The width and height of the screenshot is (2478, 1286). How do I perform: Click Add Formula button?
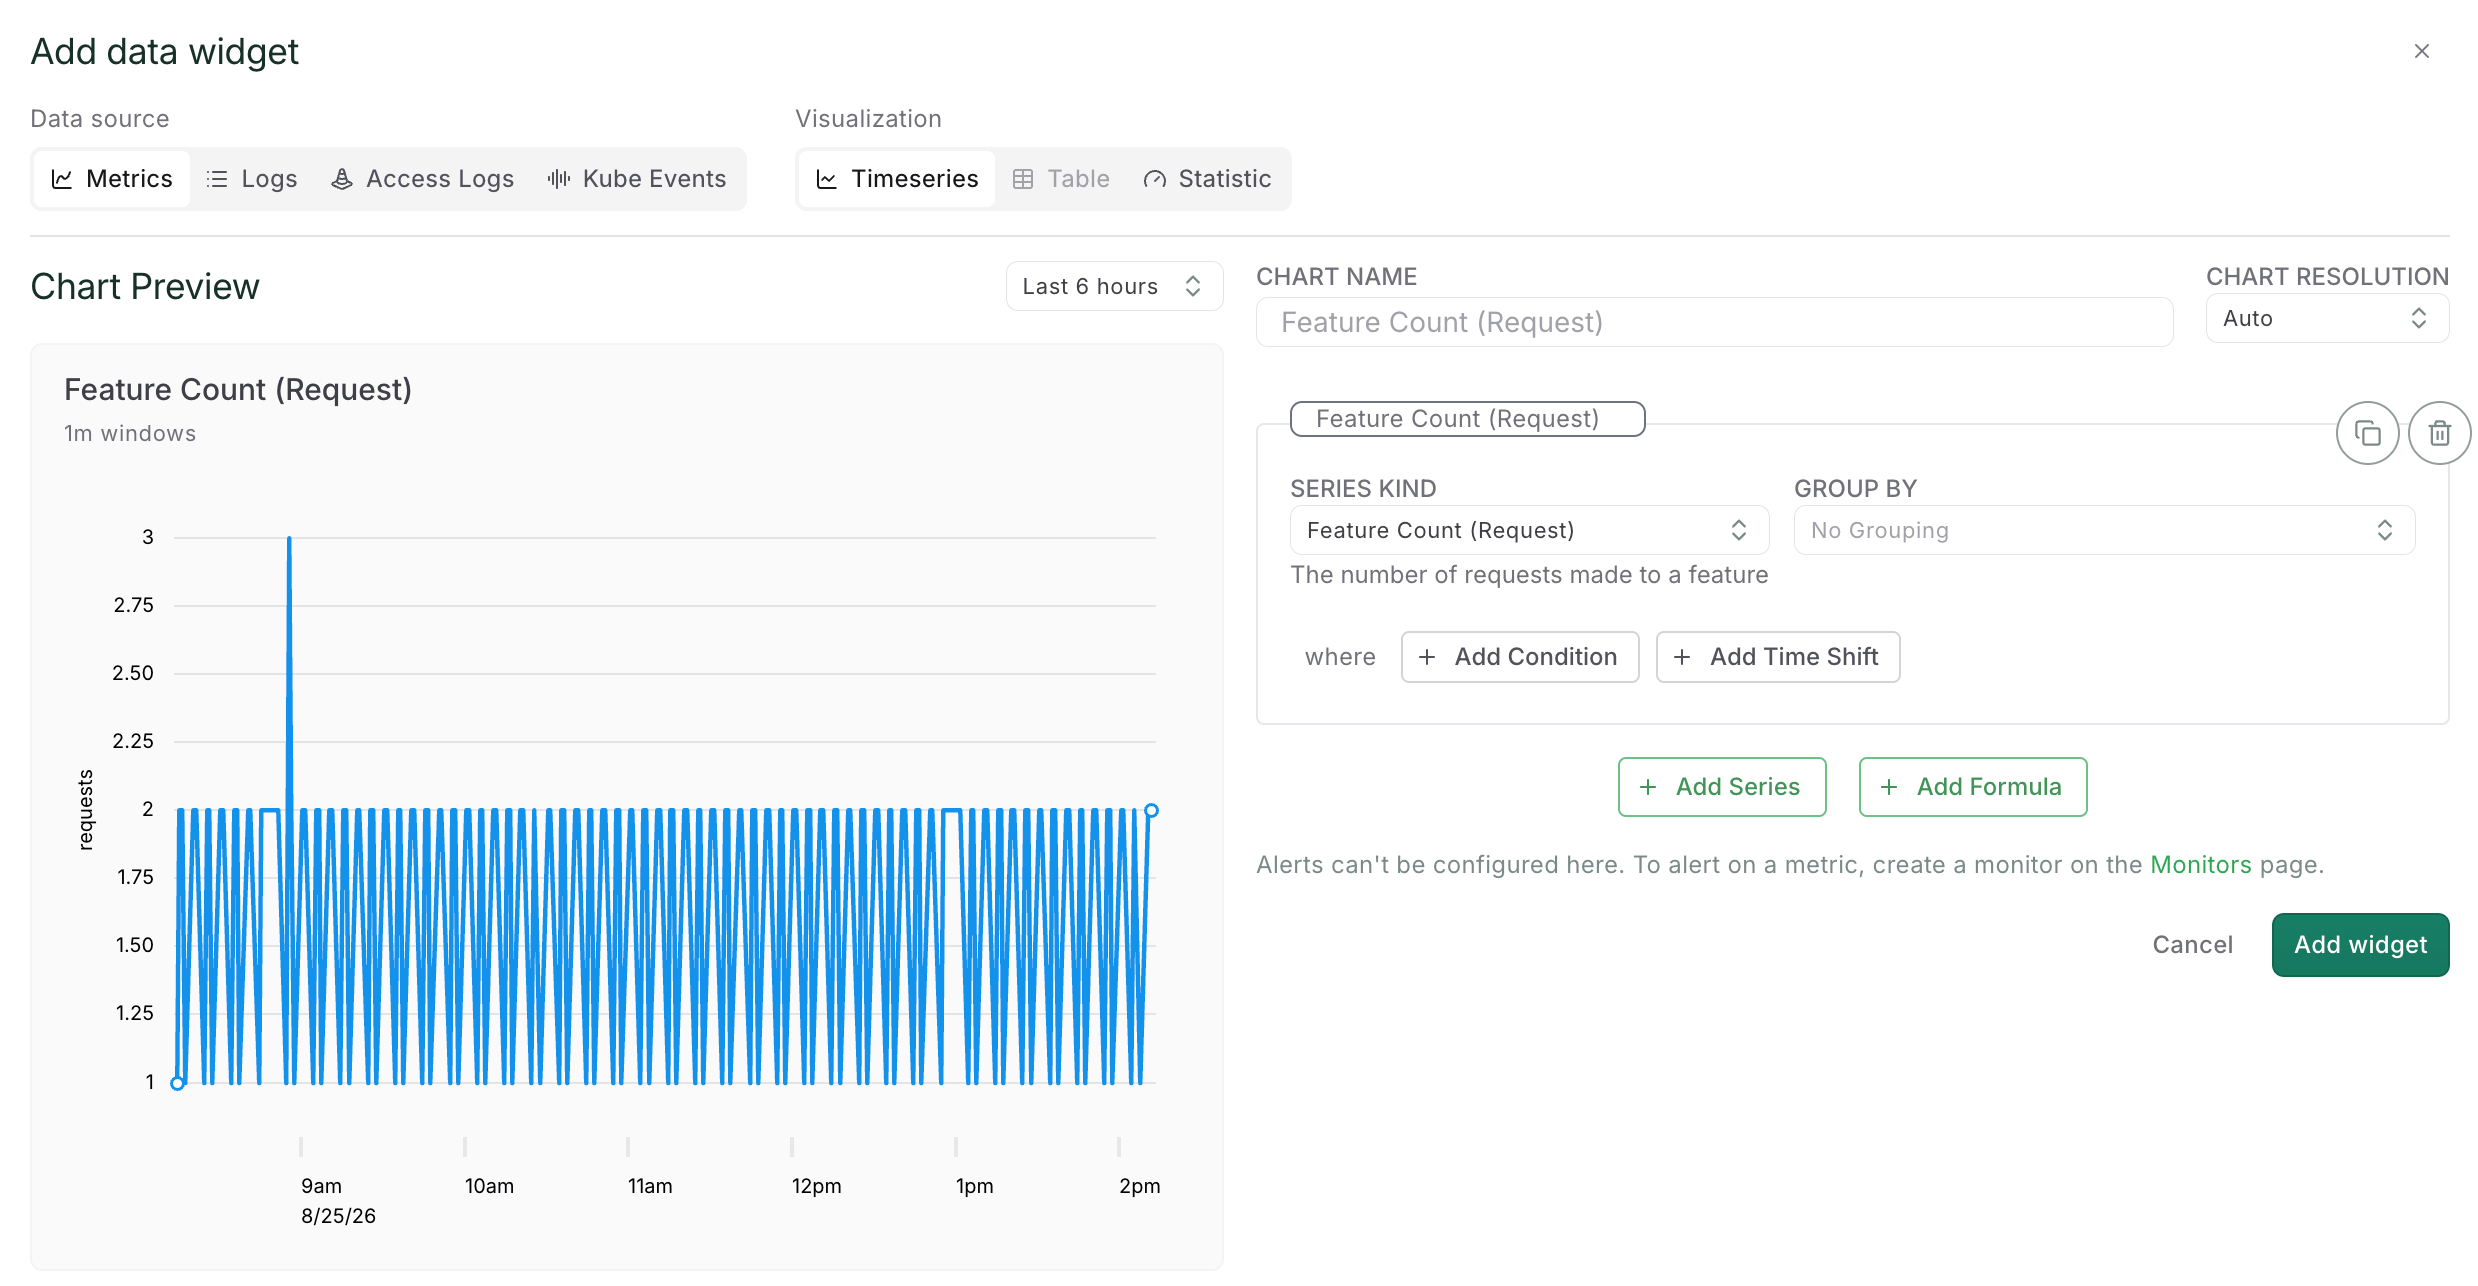[x=1972, y=787]
